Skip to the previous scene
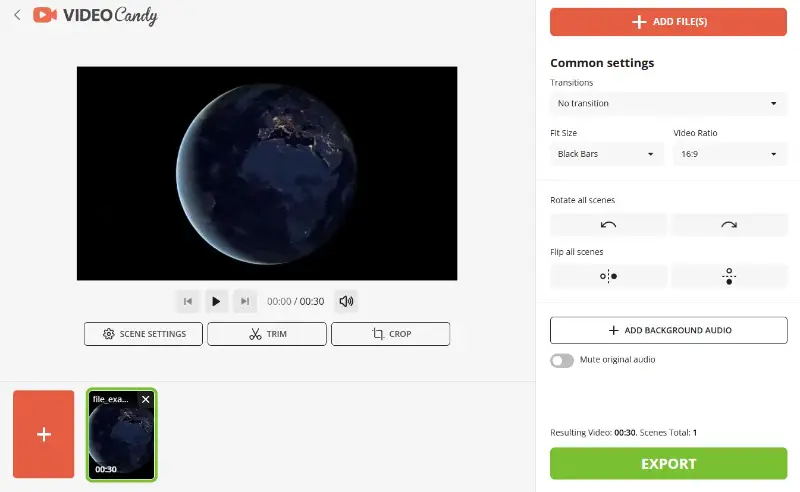800x492 pixels. point(187,301)
